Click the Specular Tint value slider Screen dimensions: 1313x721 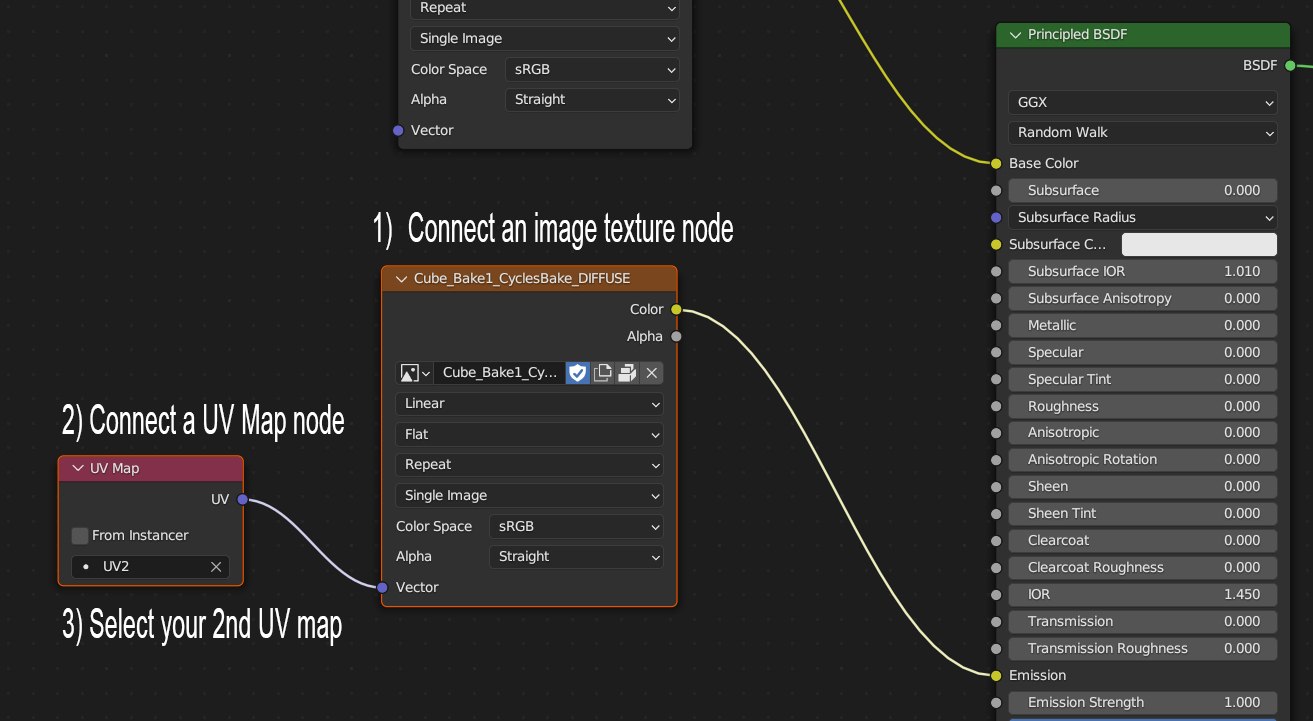(1143, 379)
